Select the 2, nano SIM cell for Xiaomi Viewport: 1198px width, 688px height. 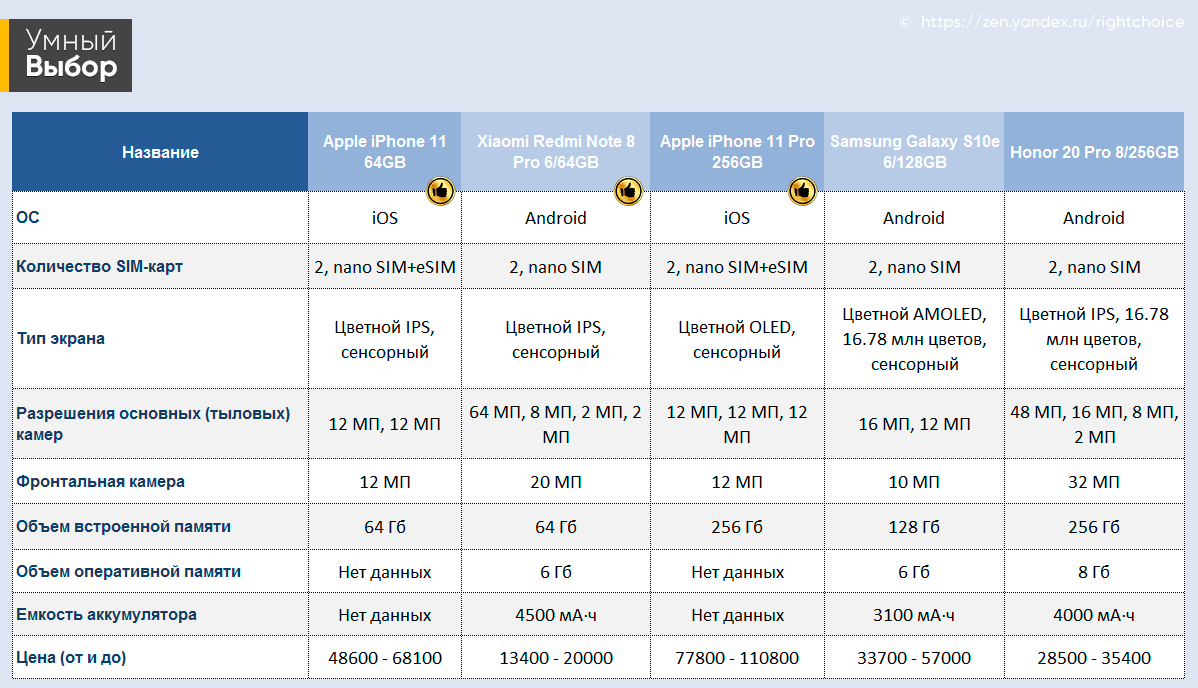(555, 267)
